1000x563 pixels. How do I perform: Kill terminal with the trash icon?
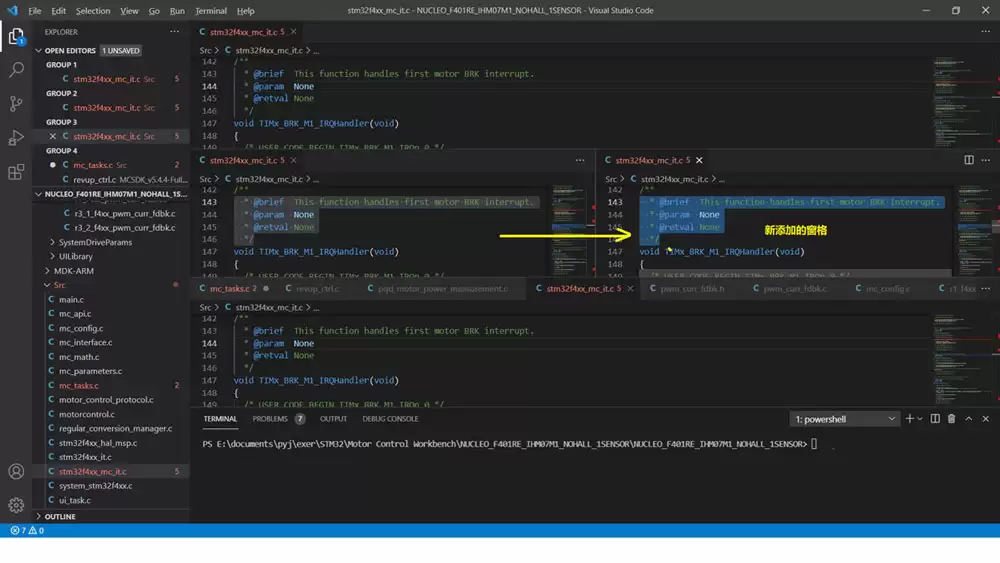(x=952, y=419)
